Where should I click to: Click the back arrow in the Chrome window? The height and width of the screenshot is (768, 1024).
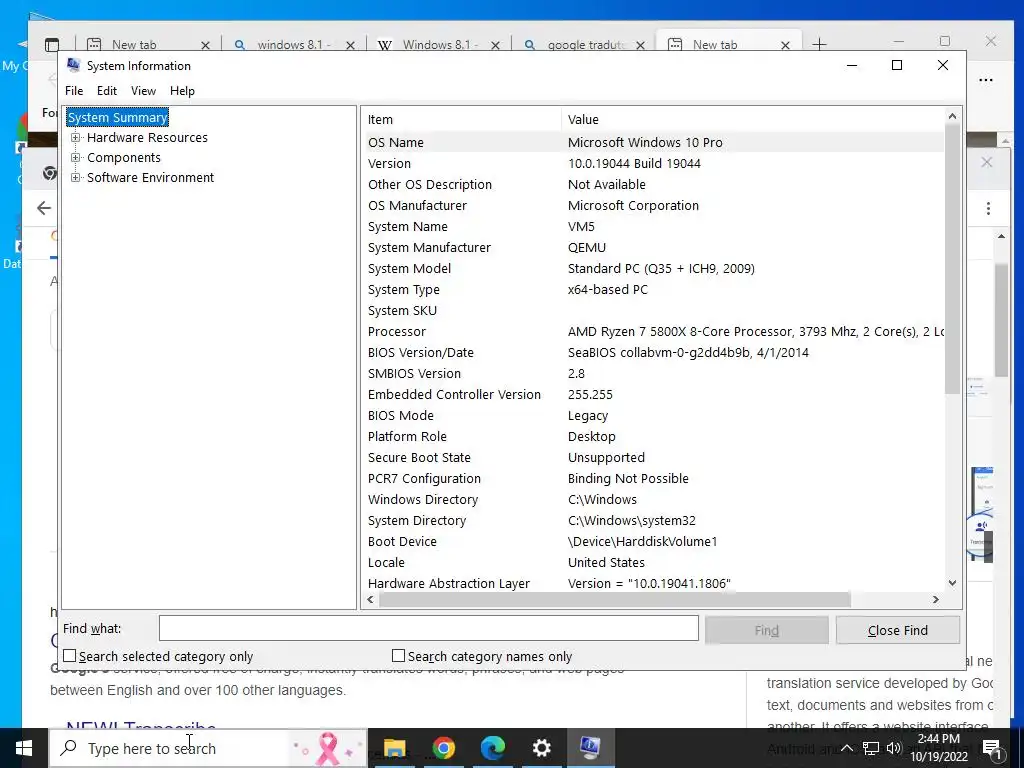point(44,208)
